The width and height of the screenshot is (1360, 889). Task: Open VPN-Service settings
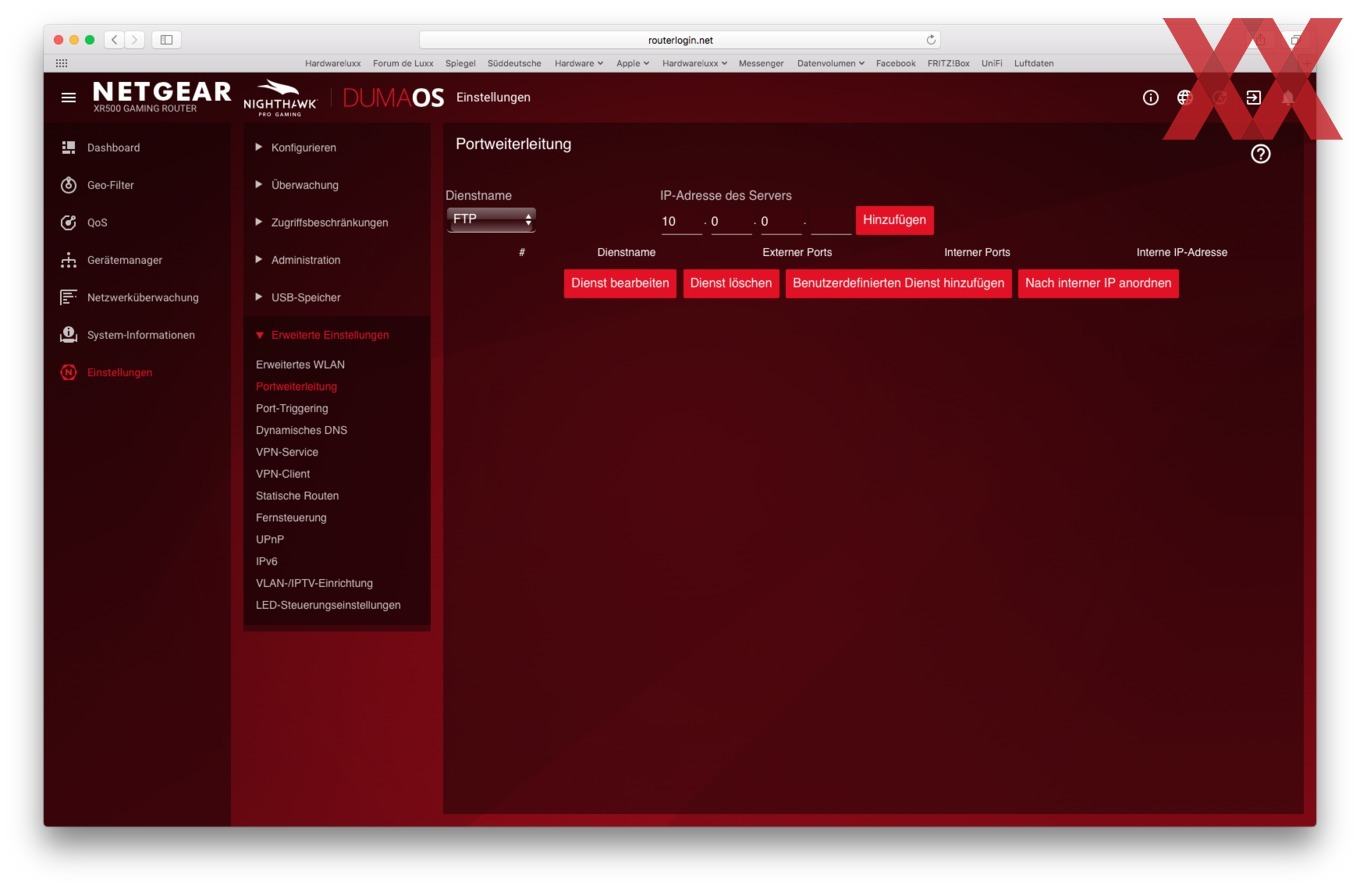[x=287, y=453]
